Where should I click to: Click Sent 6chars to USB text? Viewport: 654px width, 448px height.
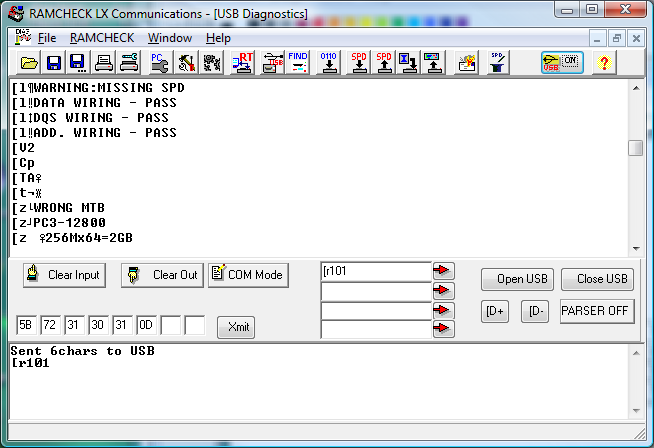click(83, 351)
